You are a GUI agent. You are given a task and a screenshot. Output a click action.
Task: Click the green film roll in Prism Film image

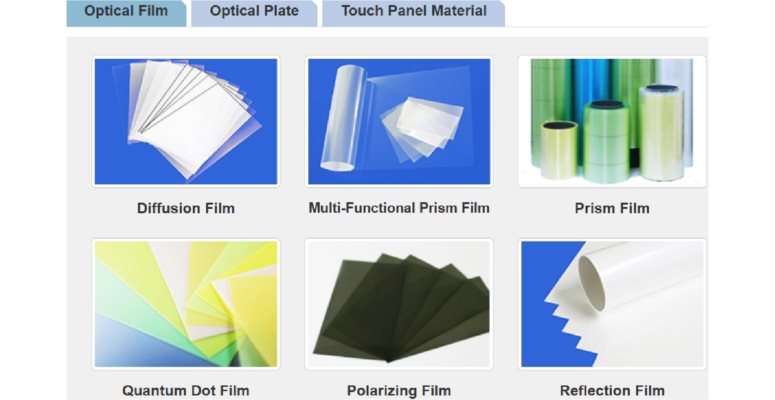606,141
